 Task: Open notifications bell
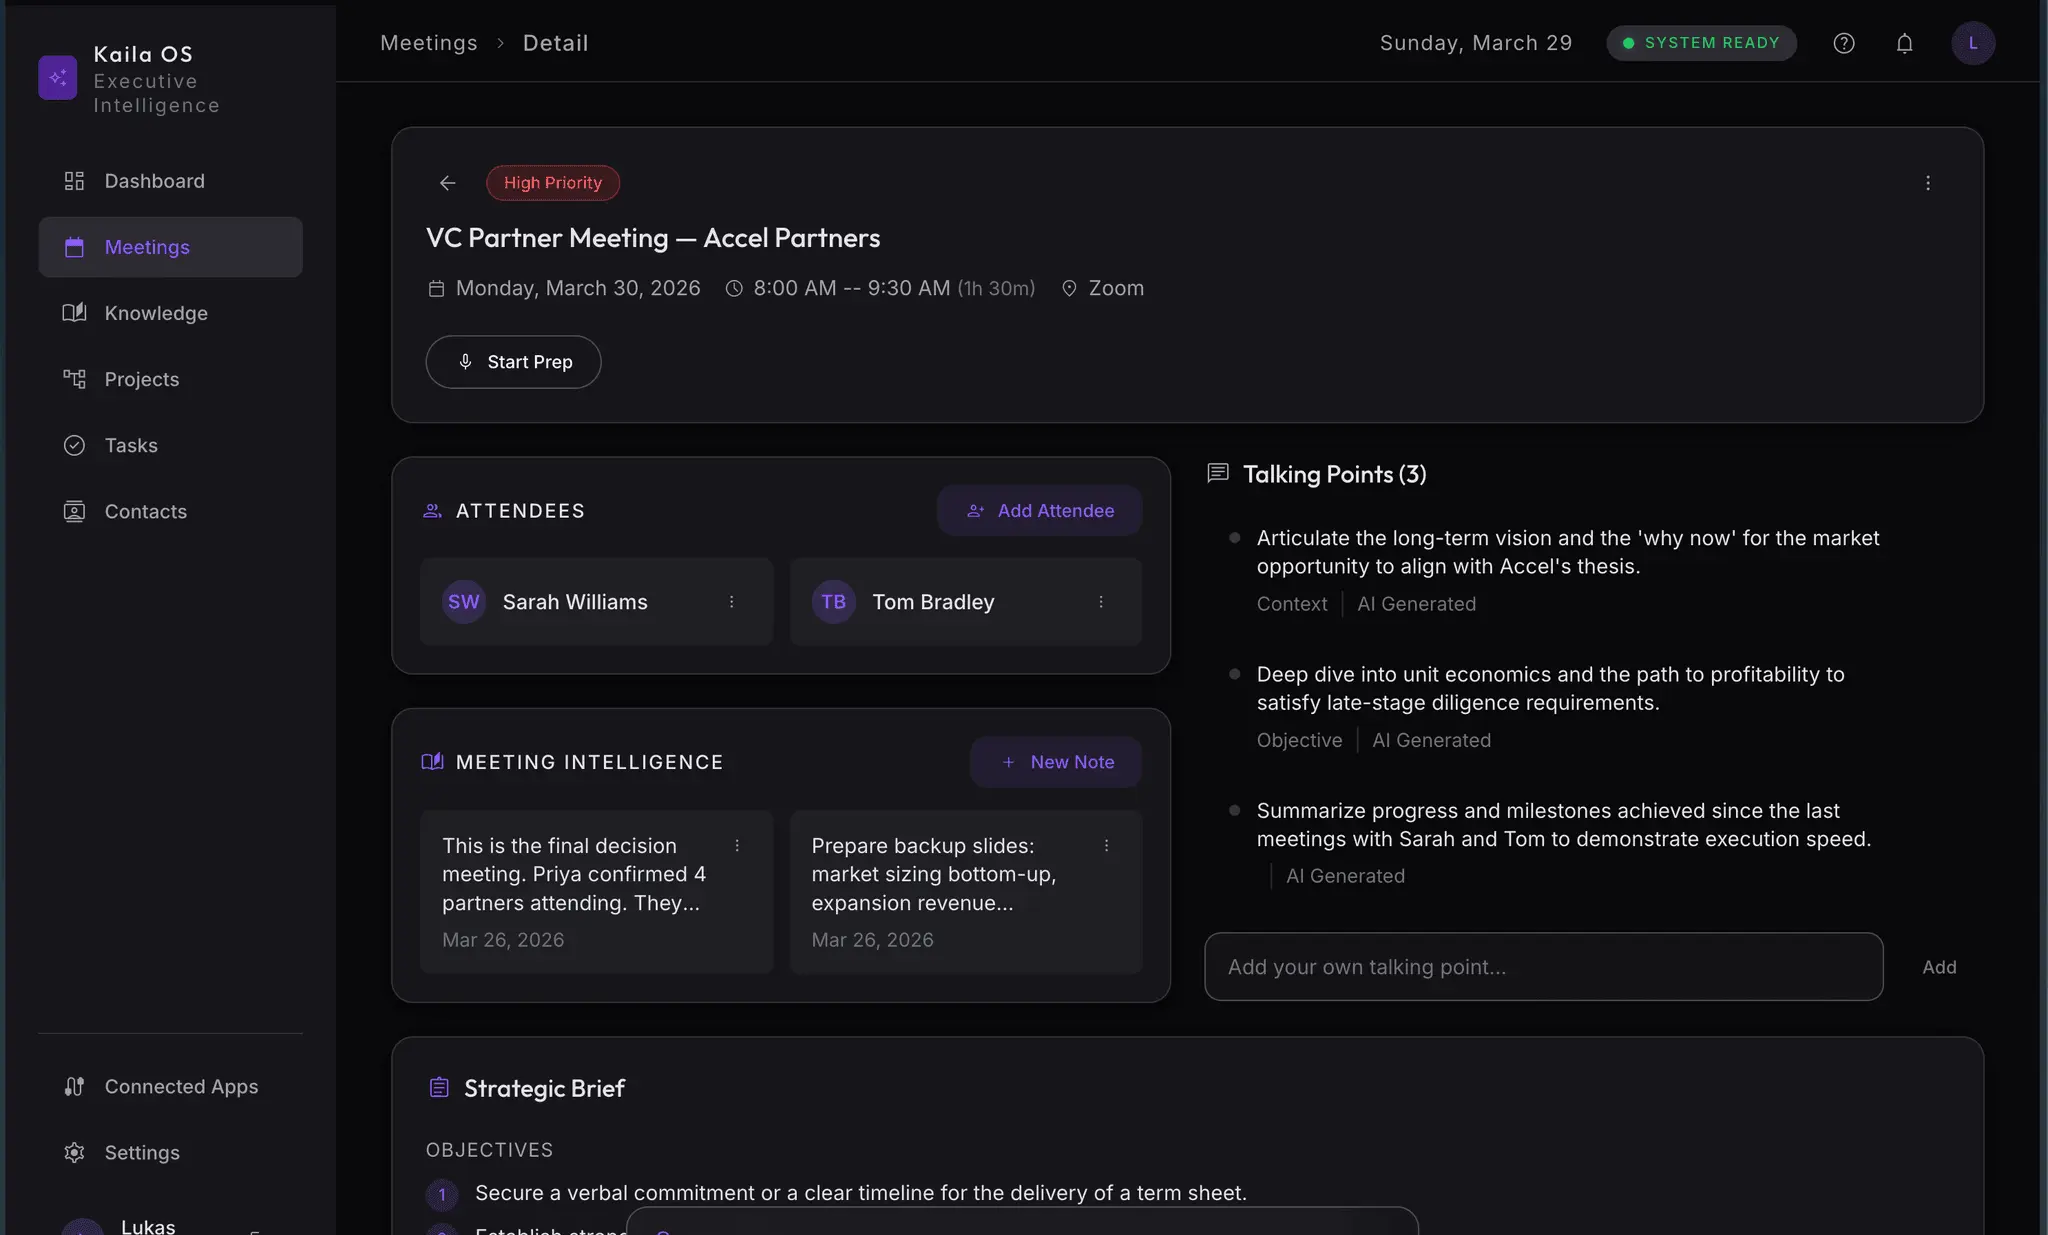[1904, 43]
